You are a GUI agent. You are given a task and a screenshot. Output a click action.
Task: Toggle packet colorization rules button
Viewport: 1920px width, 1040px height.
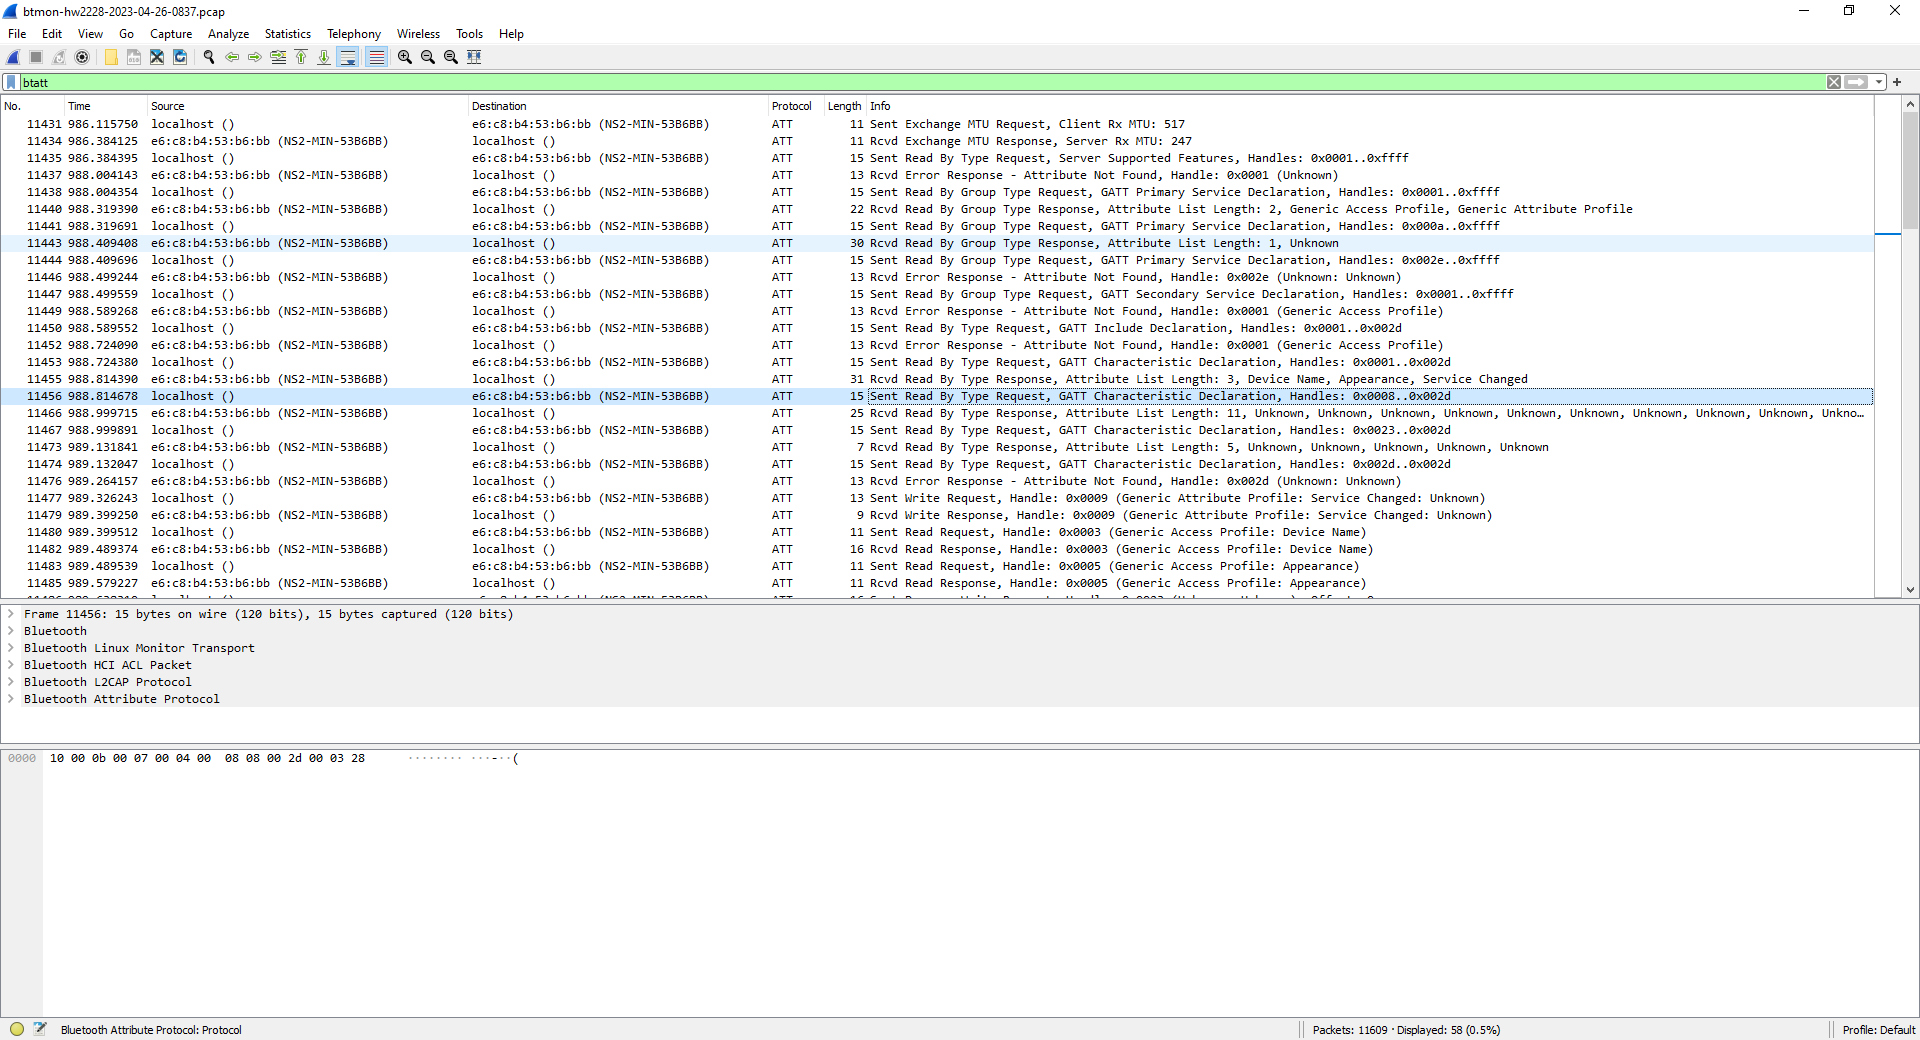[376, 57]
